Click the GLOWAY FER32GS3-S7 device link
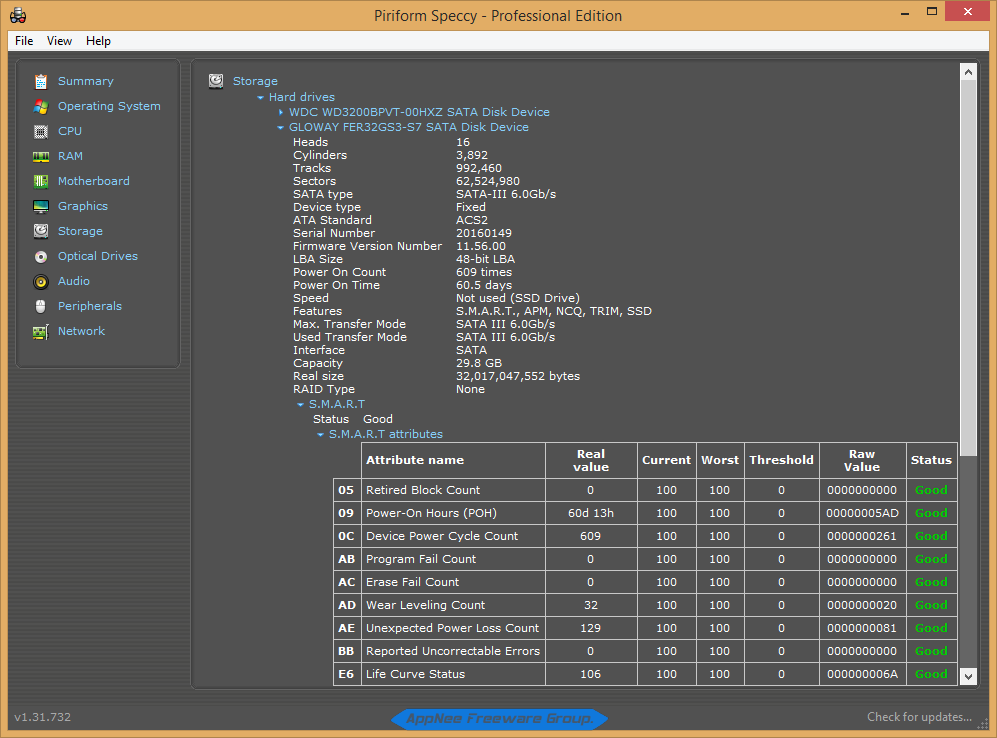 pyautogui.click(x=409, y=127)
